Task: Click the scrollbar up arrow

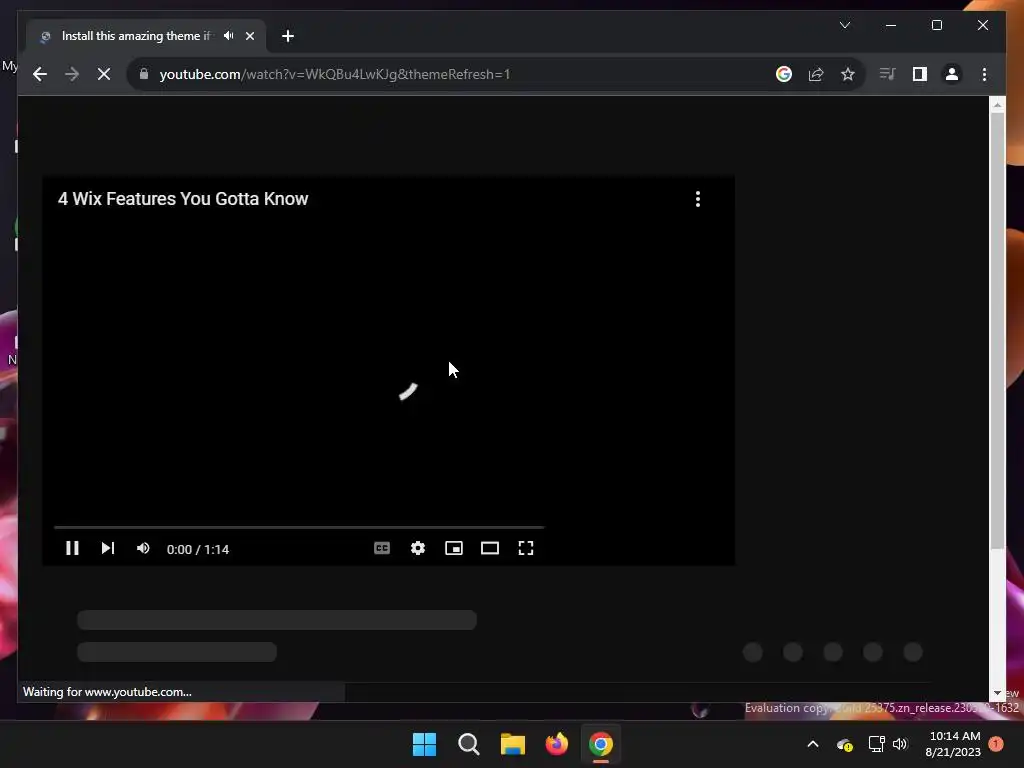Action: coord(997,104)
